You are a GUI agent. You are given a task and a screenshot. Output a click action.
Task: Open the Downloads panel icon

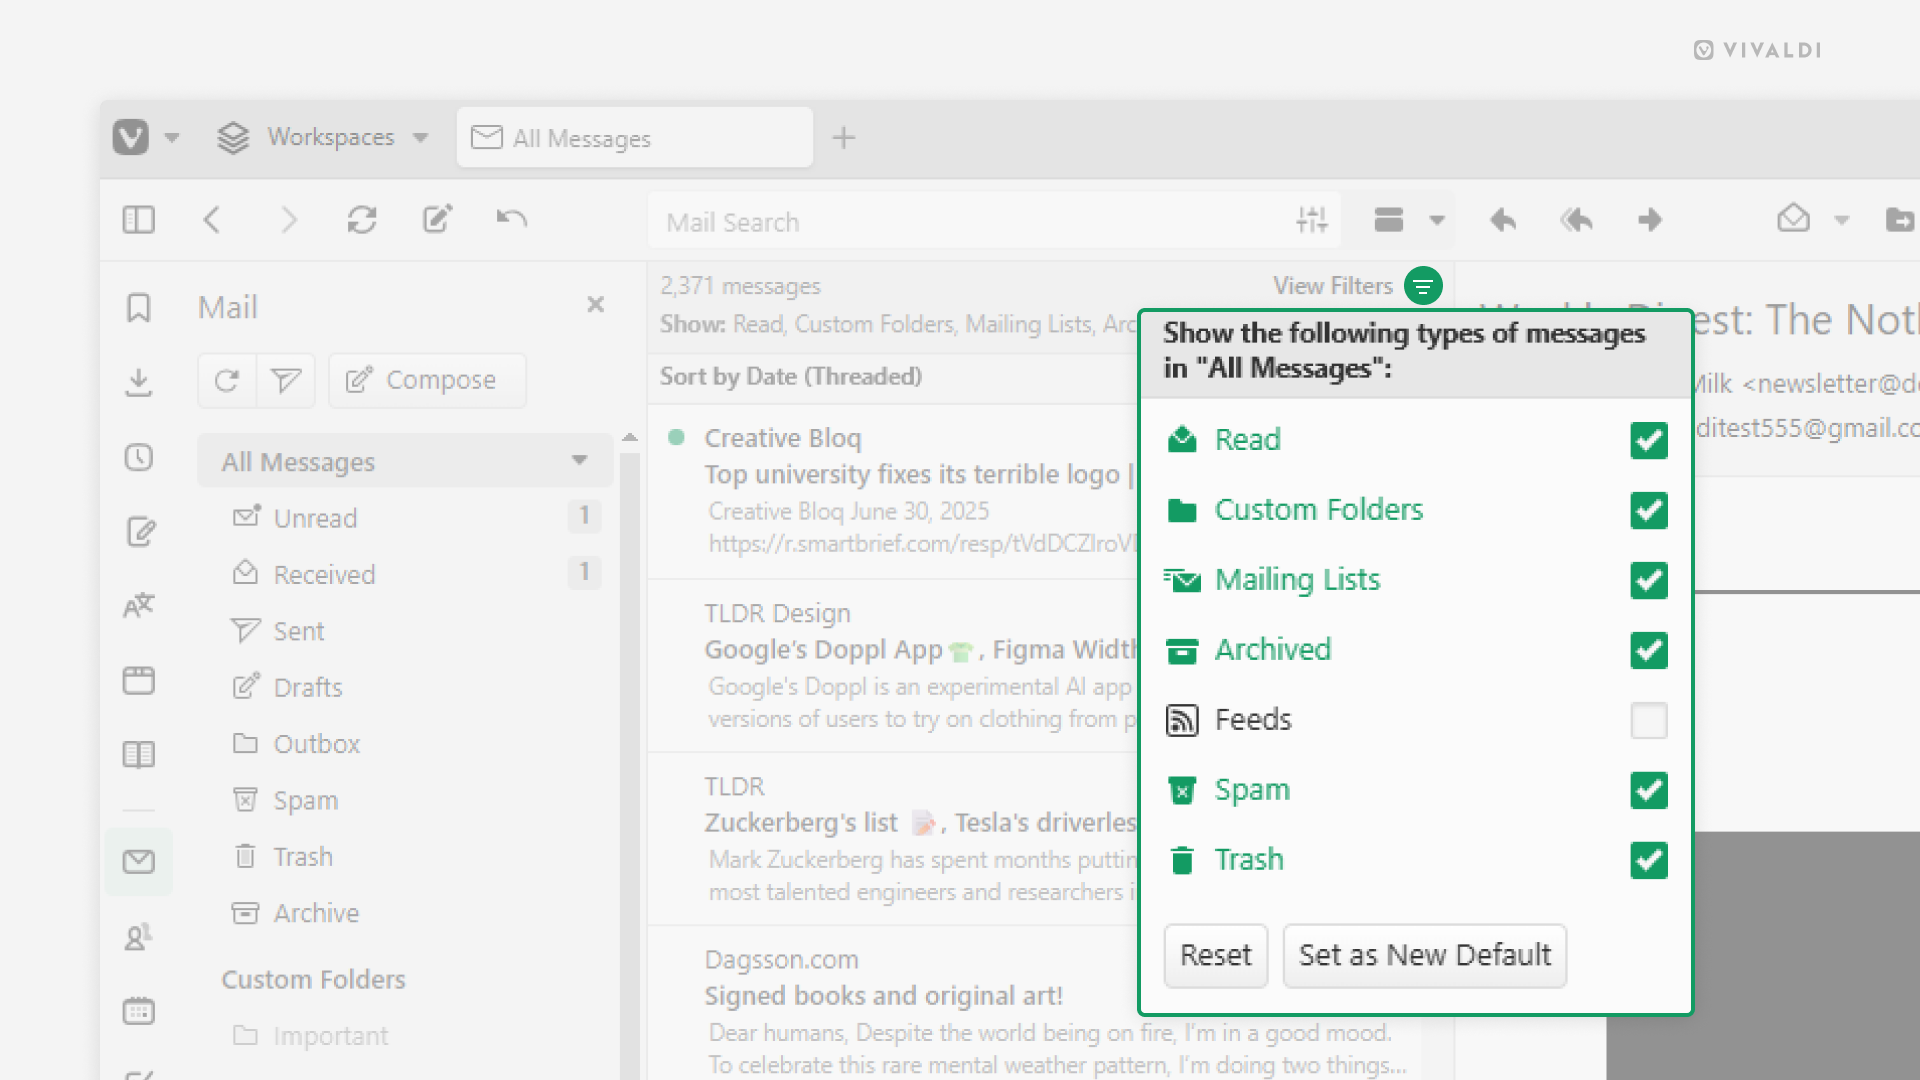[139, 382]
